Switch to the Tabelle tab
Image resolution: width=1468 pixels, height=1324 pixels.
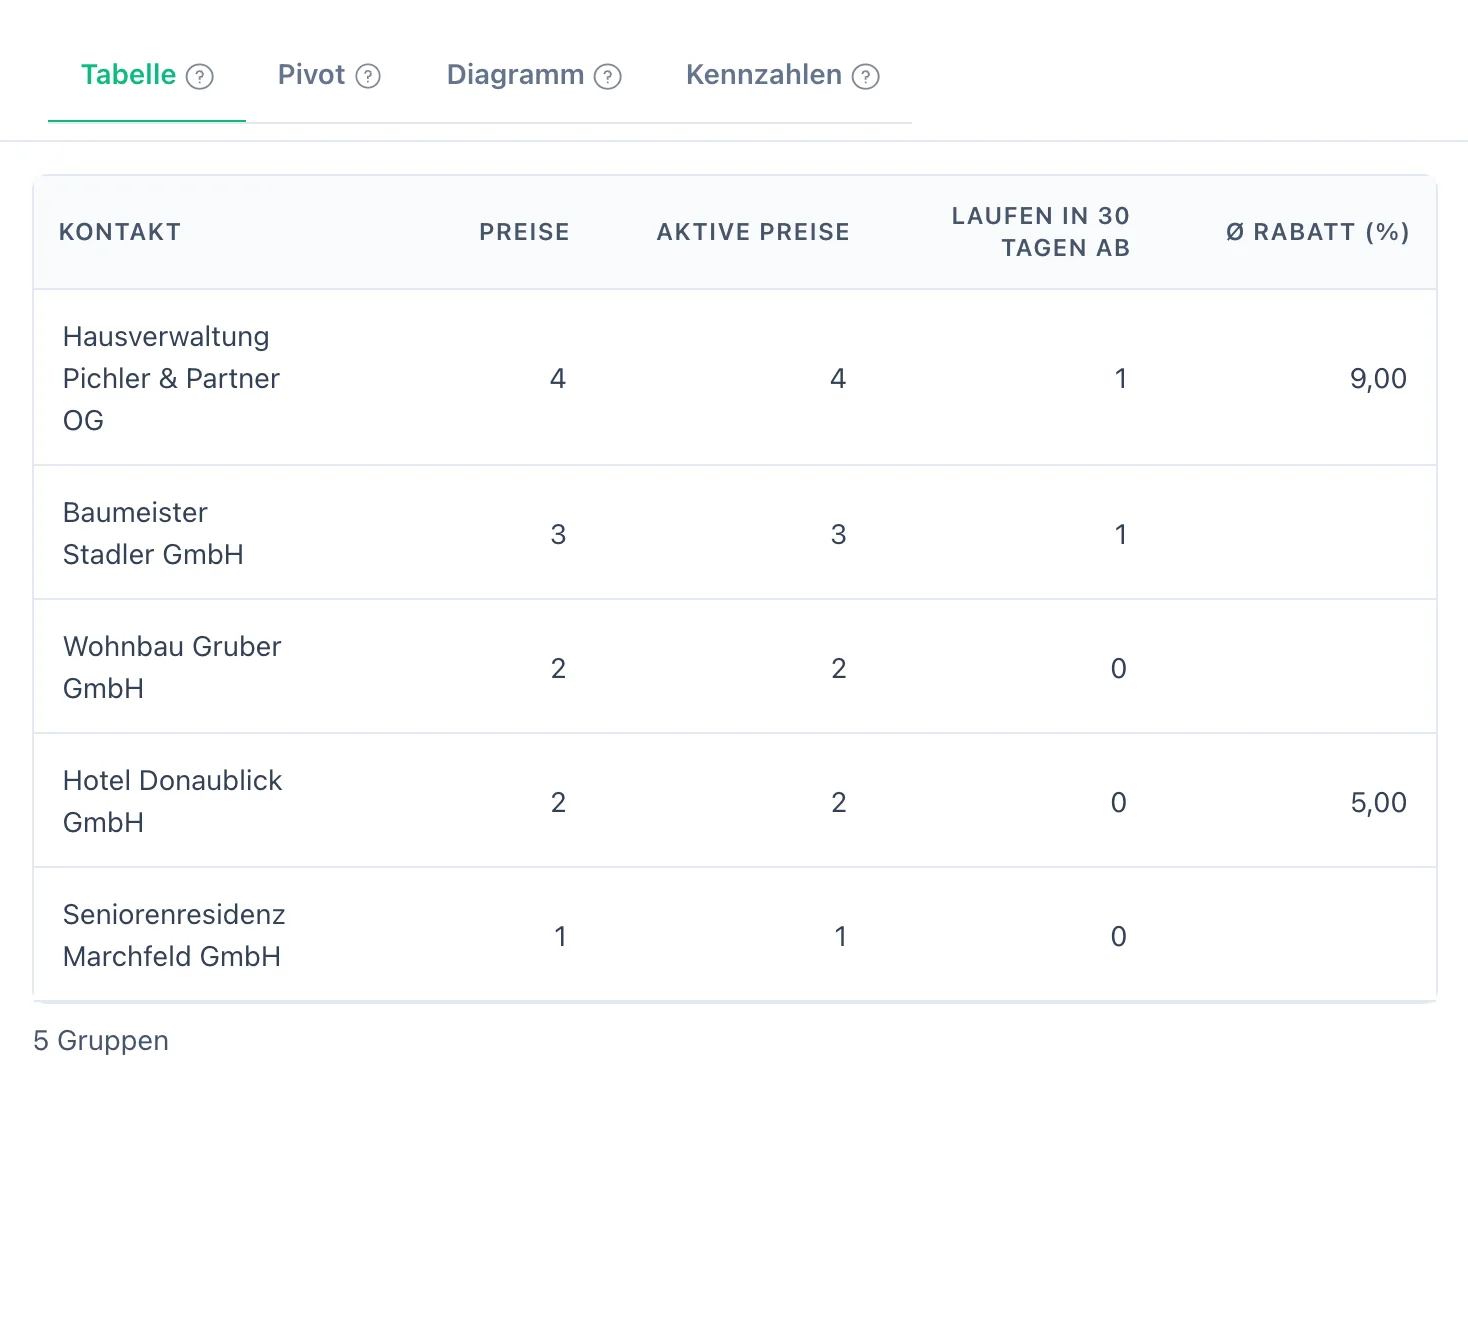pos(147,75)
